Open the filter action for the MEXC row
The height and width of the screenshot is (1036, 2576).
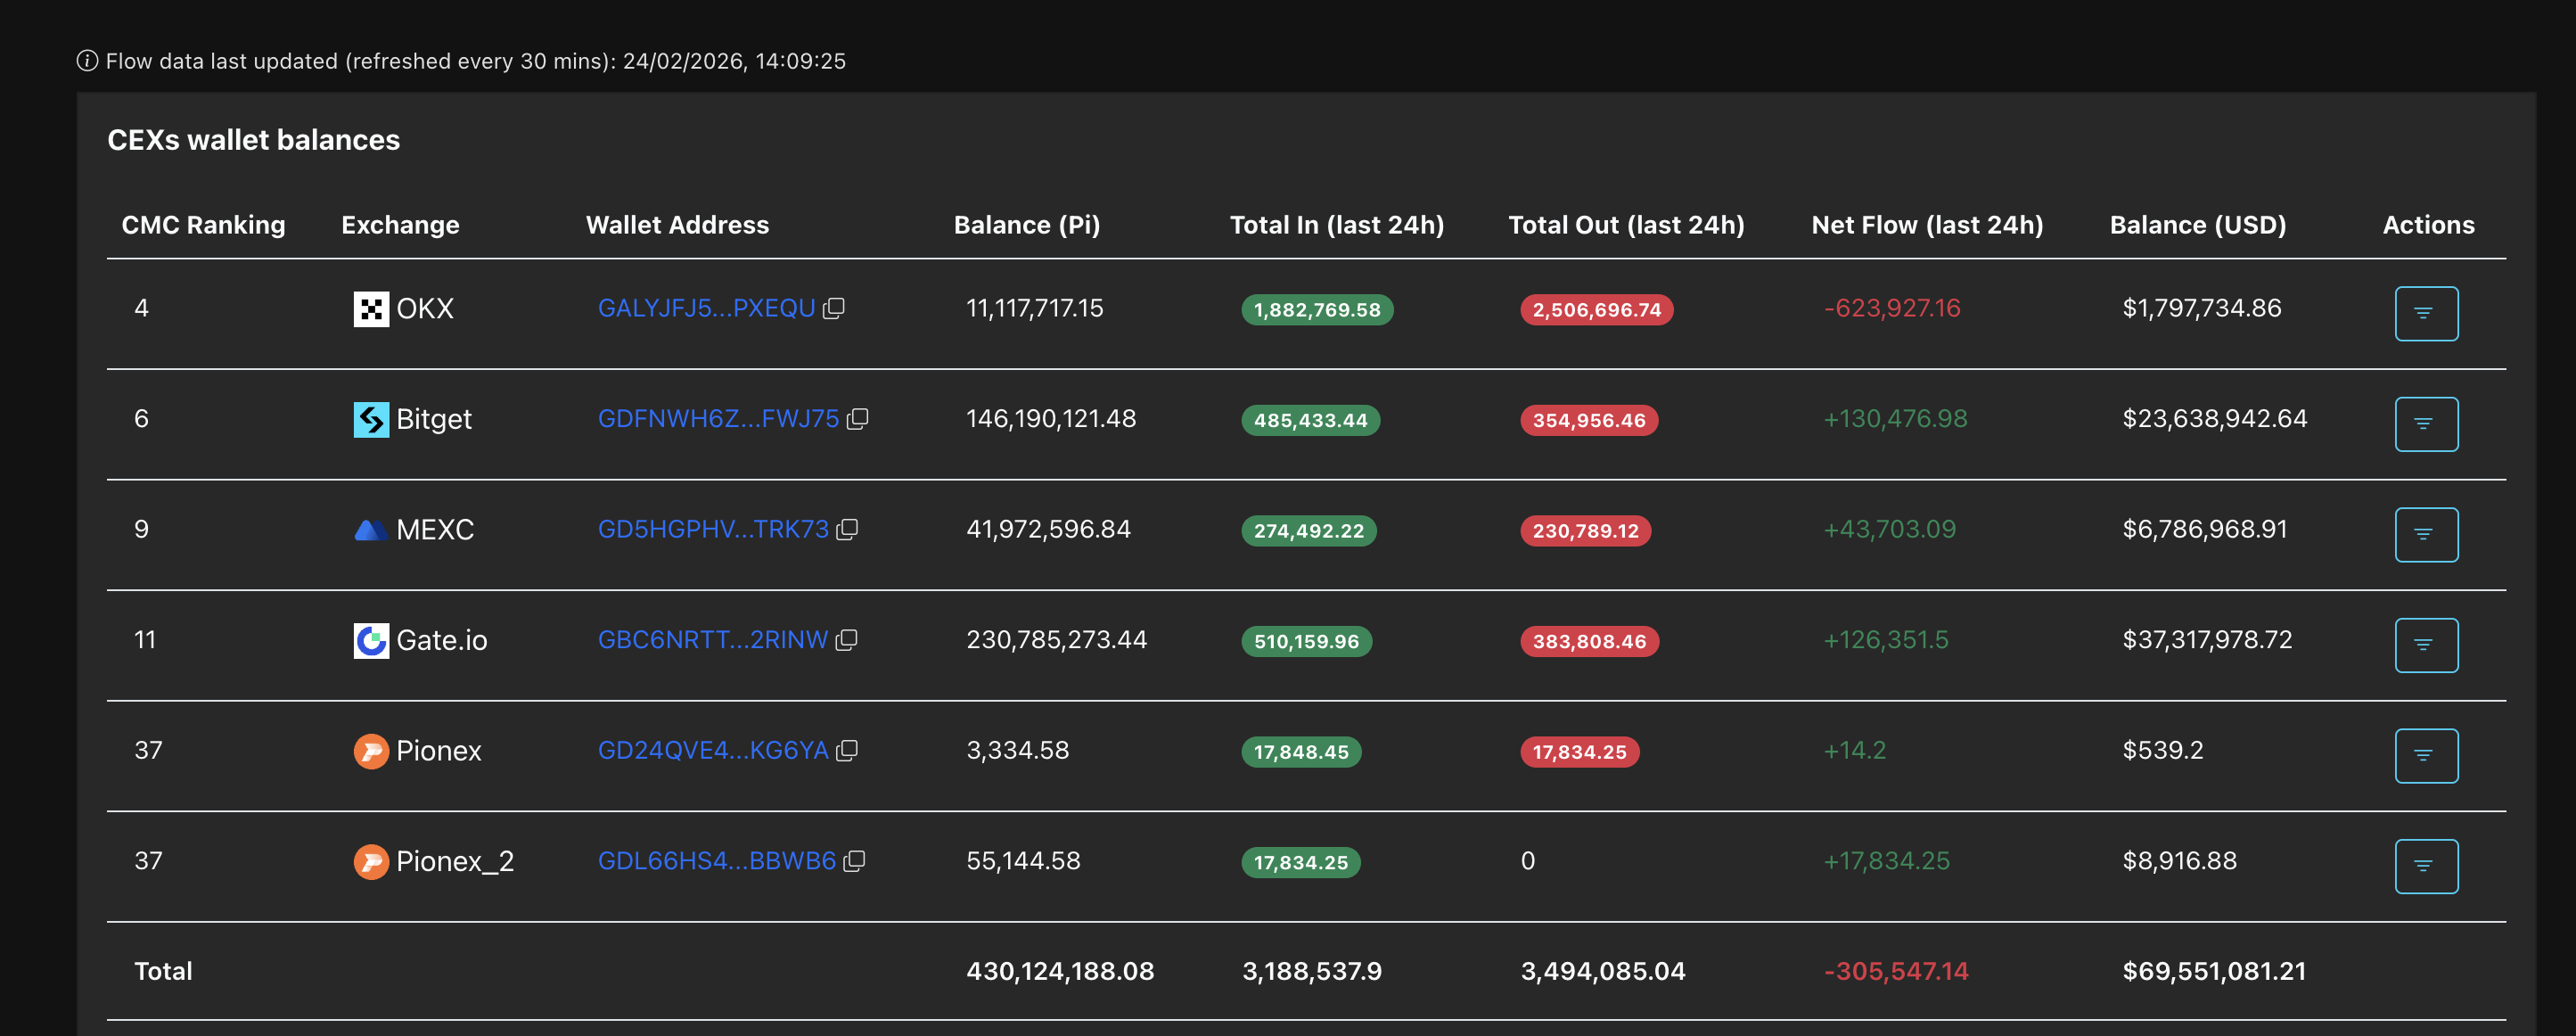tap(2425, 535)
